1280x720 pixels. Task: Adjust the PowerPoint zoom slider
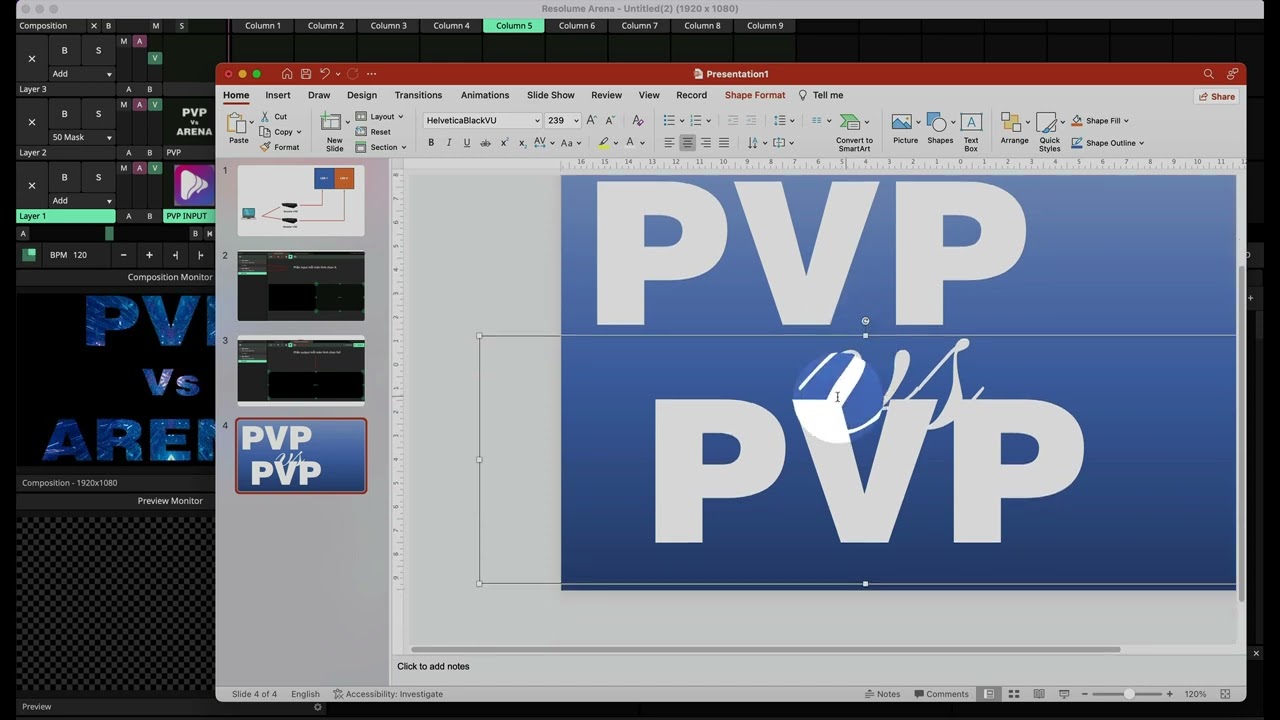coord(1127,694)
